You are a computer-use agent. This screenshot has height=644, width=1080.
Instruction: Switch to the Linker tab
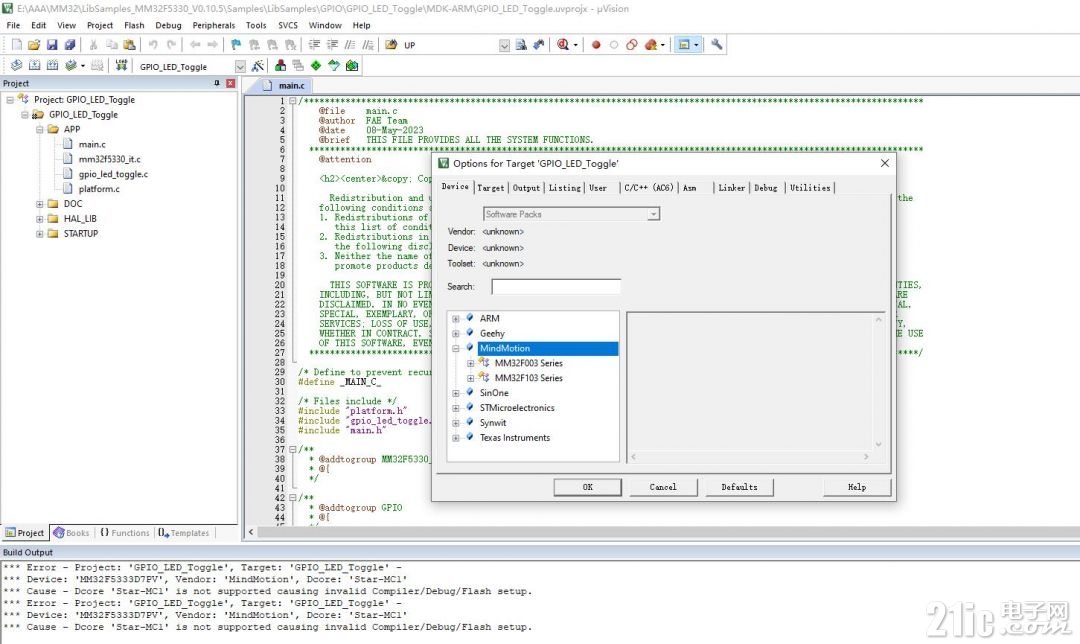pyautogui.click(x=731, y=187)
